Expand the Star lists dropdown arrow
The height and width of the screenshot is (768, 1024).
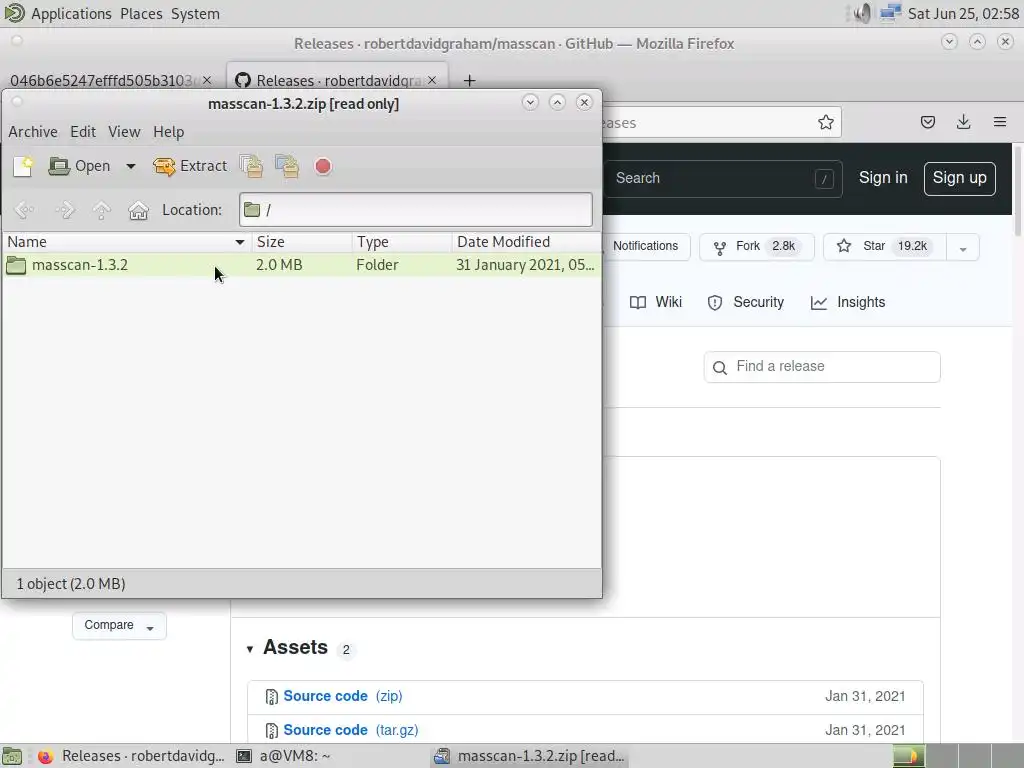point(963,248)
